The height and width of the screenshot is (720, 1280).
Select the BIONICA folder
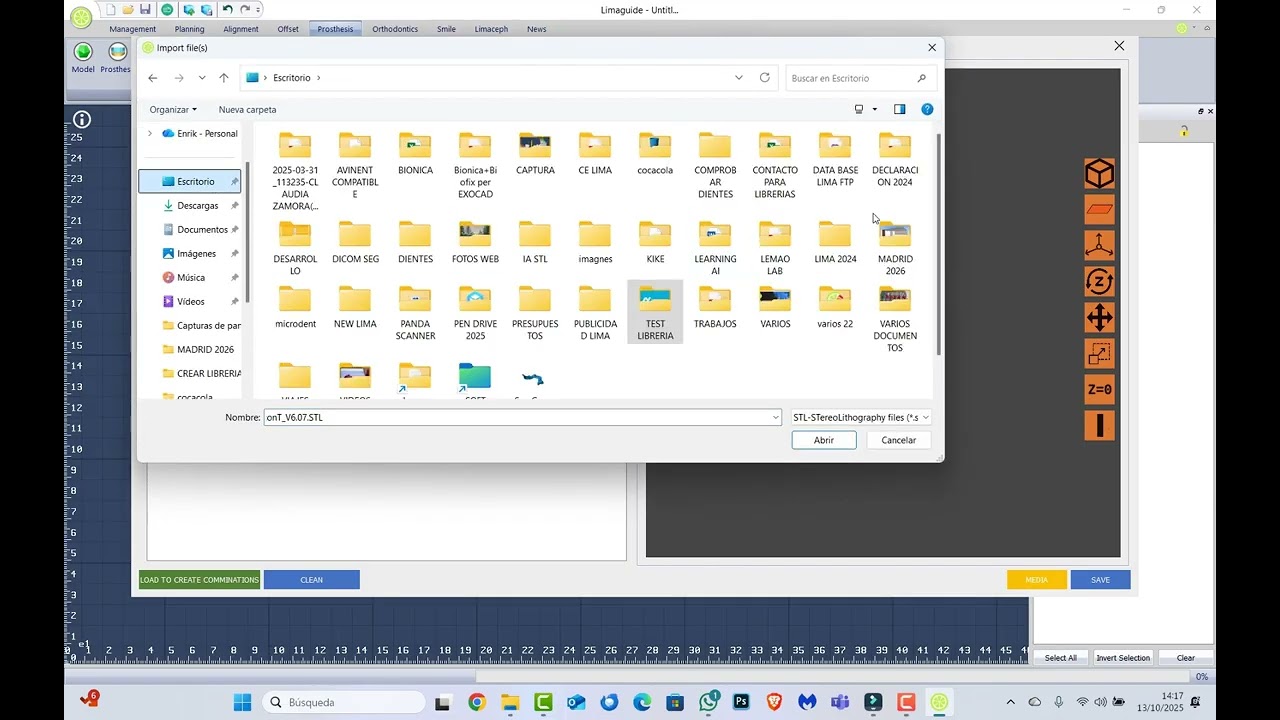[x=415, y=153]
